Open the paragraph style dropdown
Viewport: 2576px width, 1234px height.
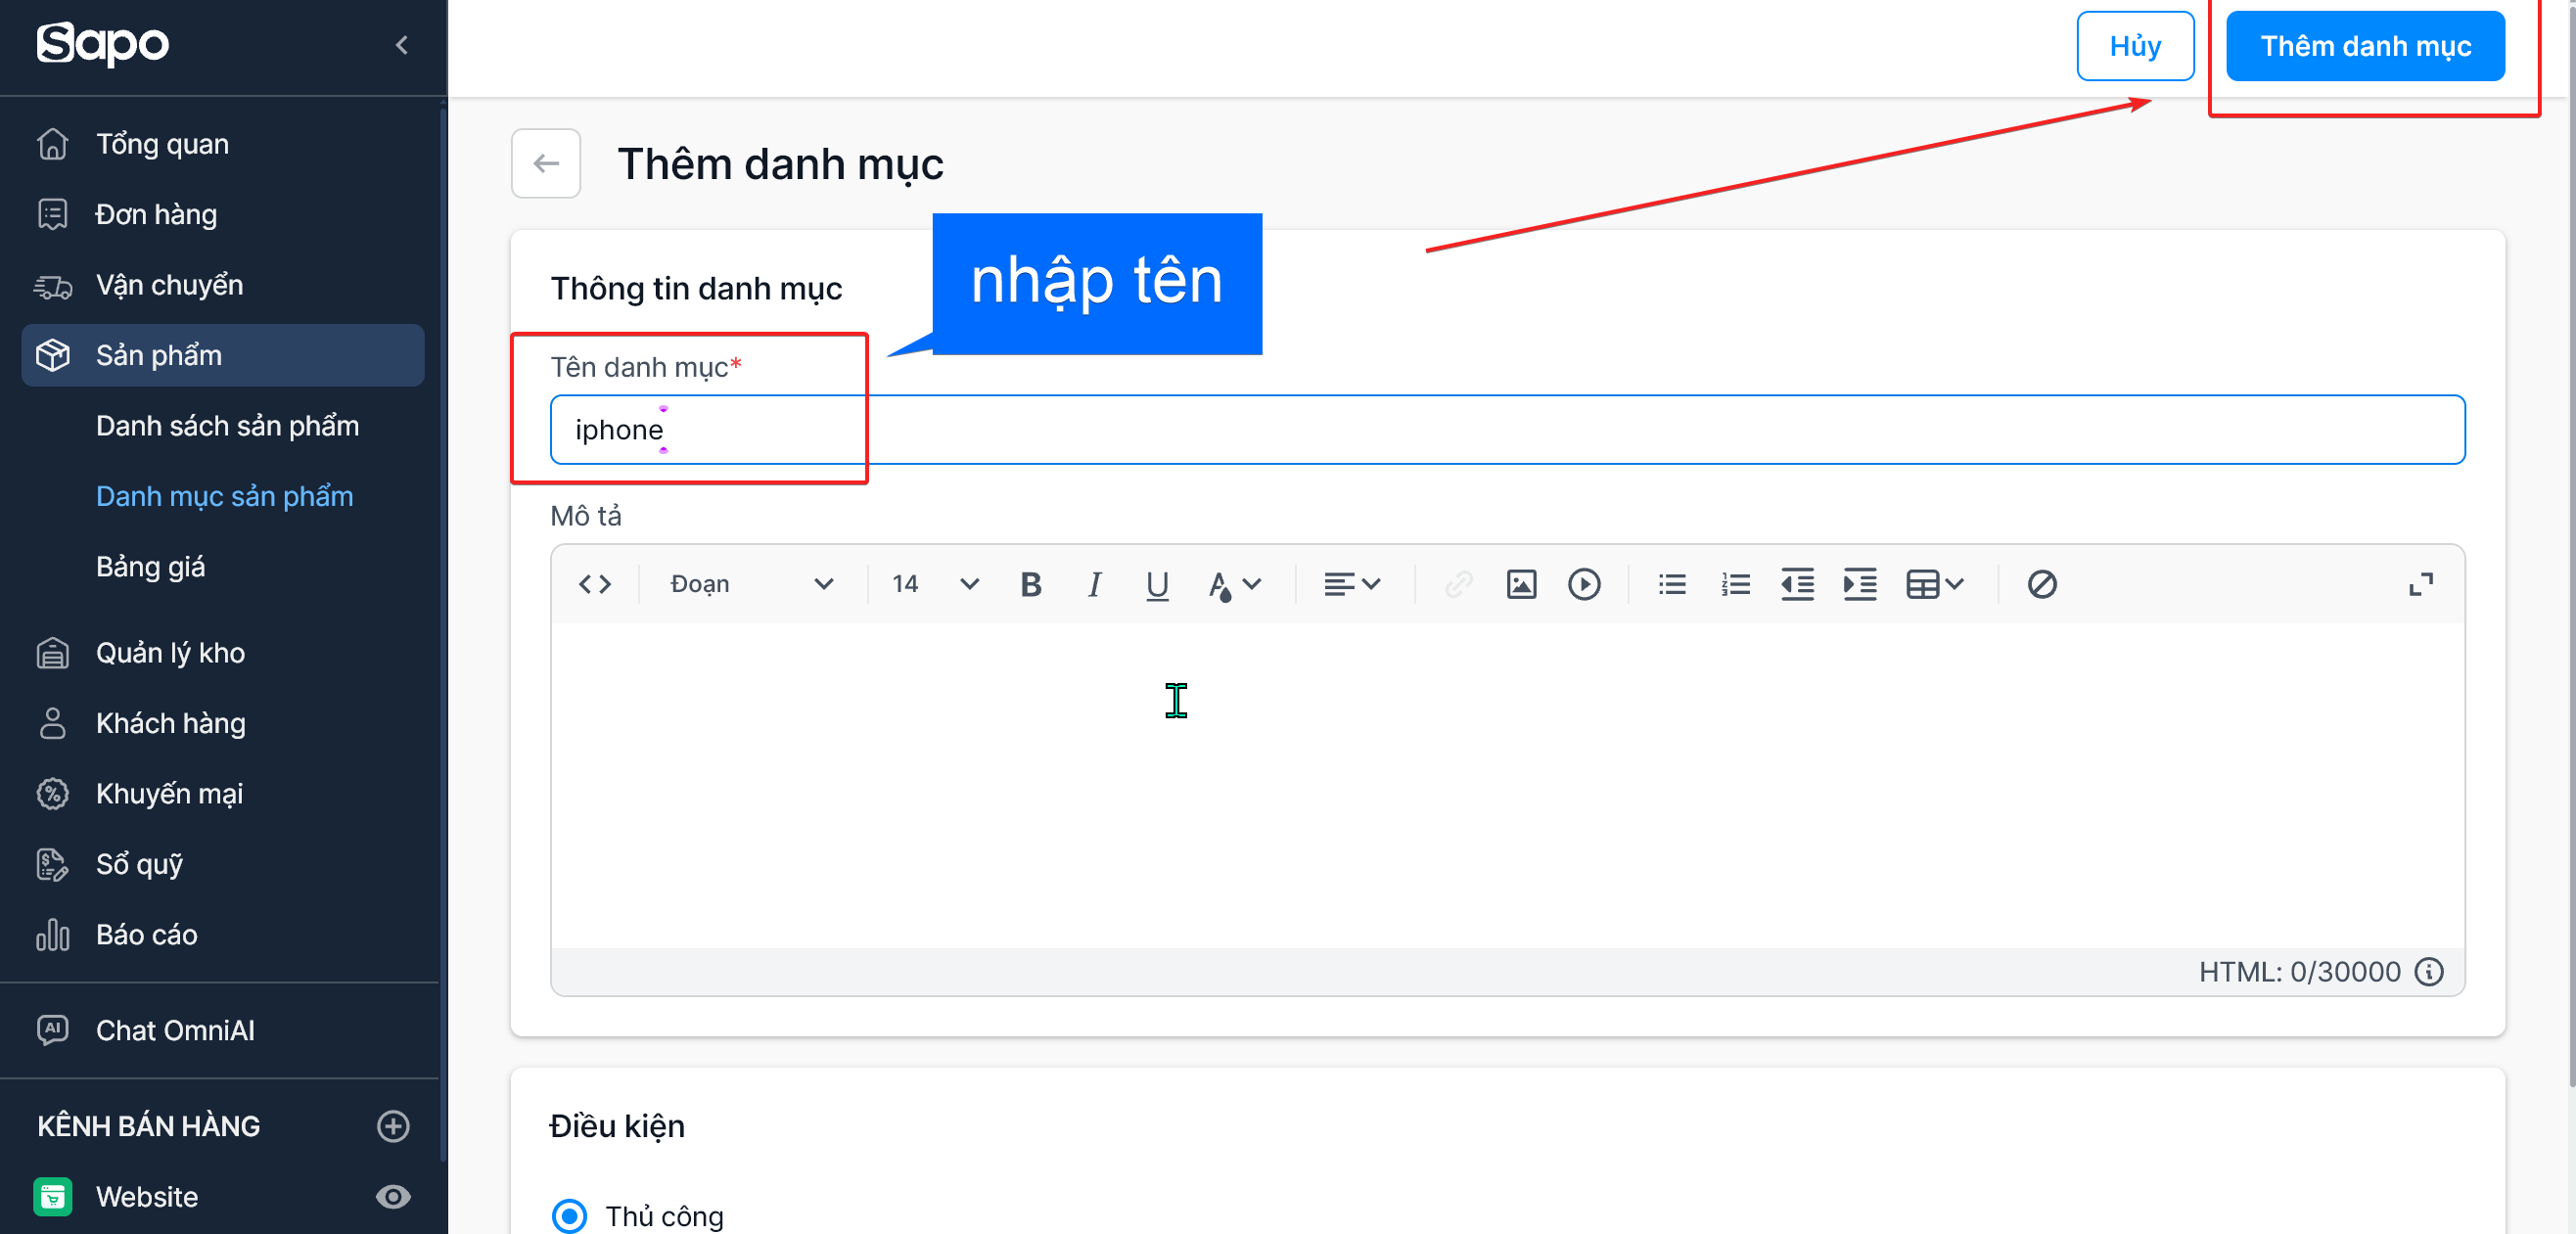753,585
